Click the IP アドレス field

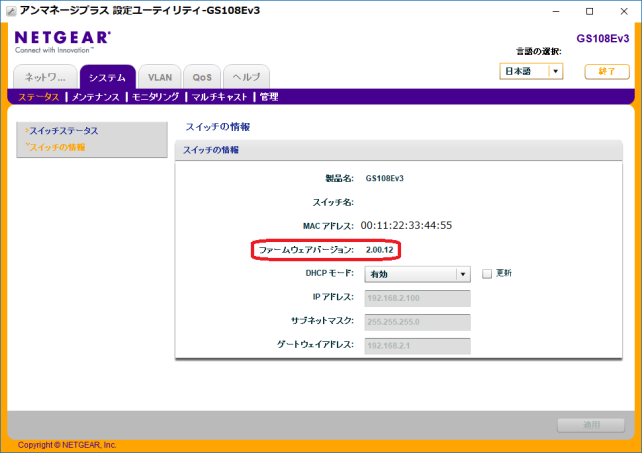[x=417, y=298]
